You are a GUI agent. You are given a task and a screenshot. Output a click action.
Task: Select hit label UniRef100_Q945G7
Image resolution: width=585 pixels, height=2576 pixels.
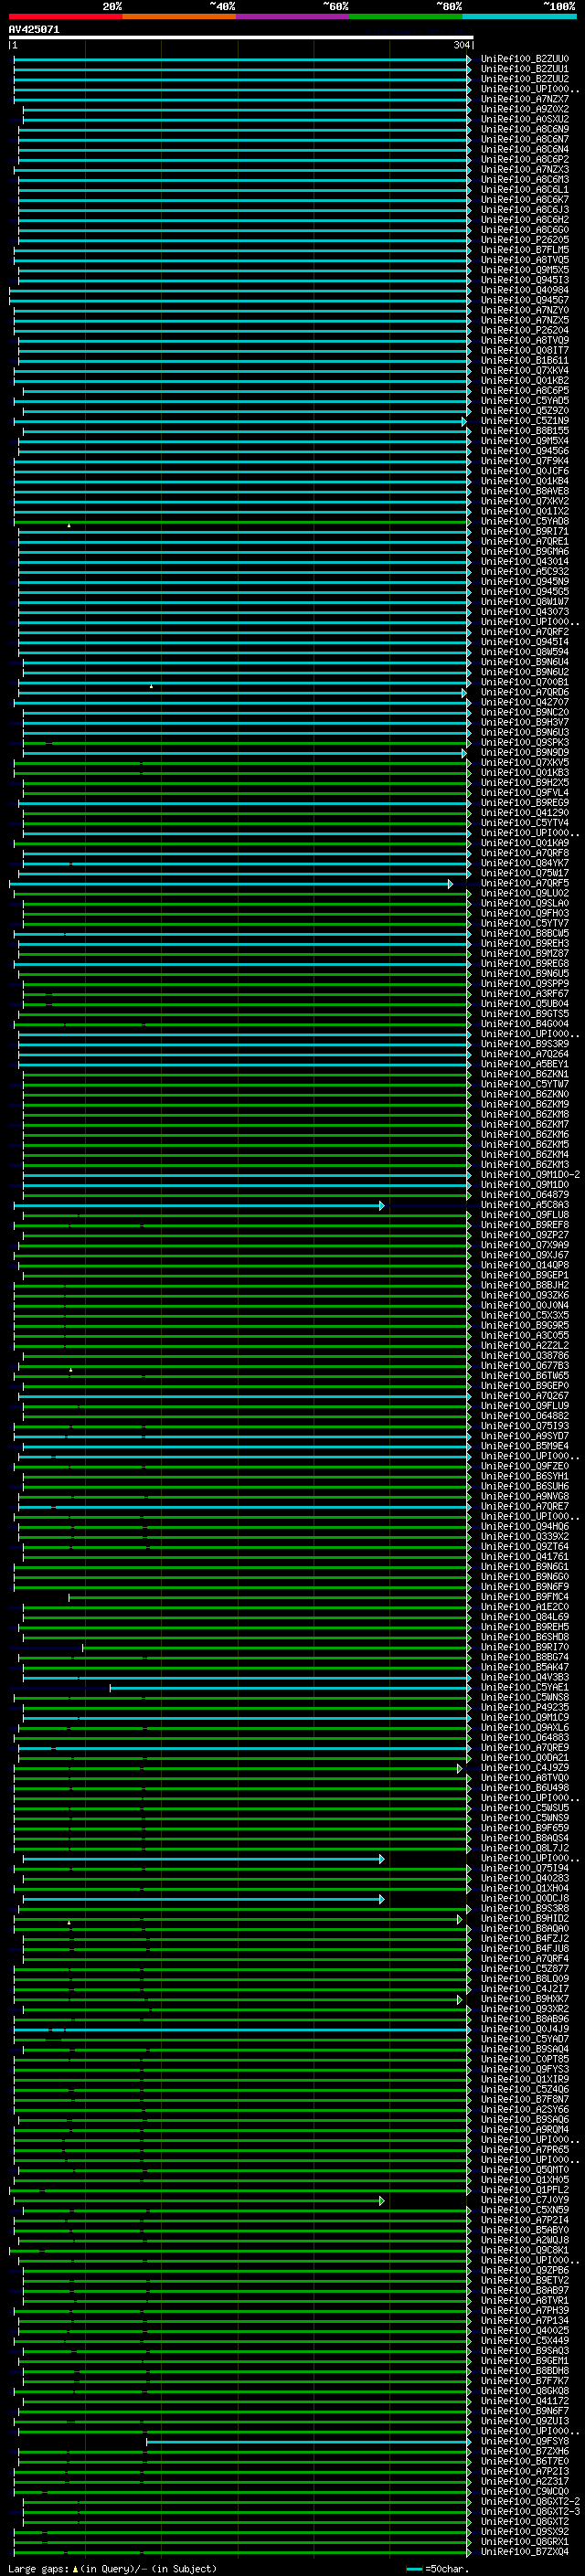pyautogui.click(x=525, y=300)
